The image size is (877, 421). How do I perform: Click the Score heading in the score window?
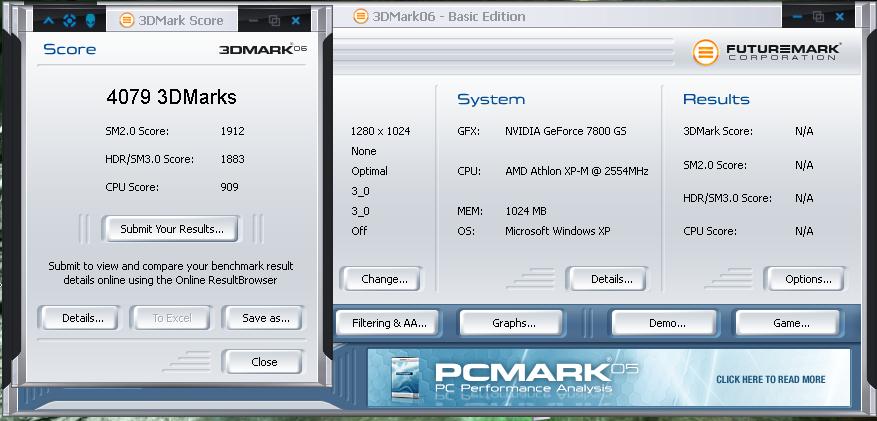69,49
